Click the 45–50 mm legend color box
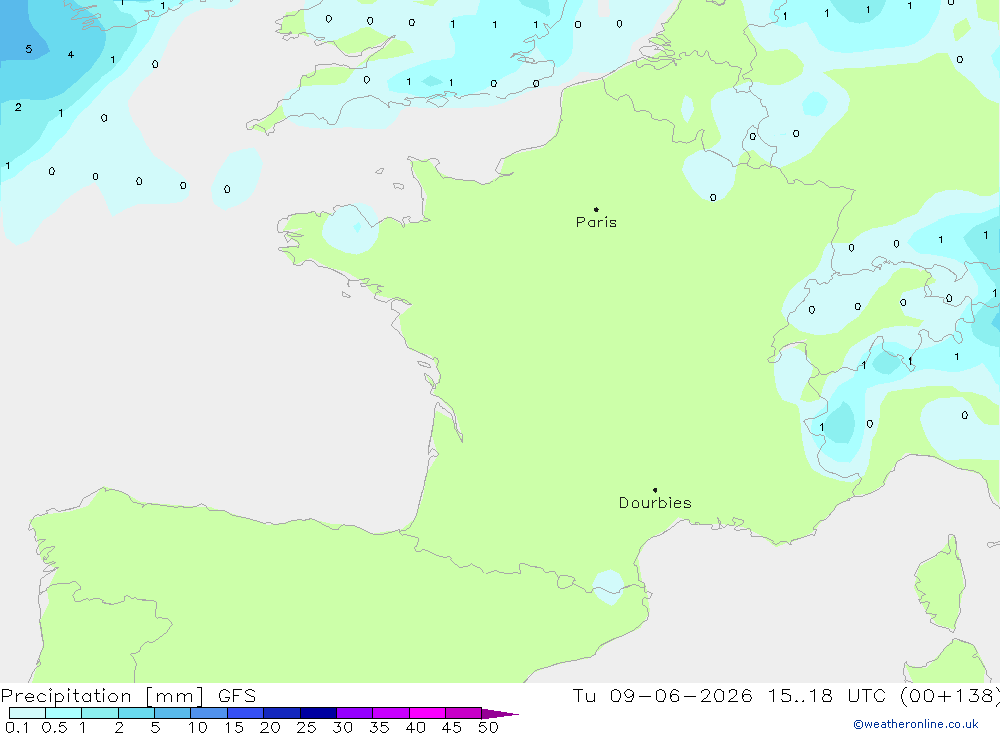The width and height of the screenshot is (1000, 733). click(x=464, y=713)
